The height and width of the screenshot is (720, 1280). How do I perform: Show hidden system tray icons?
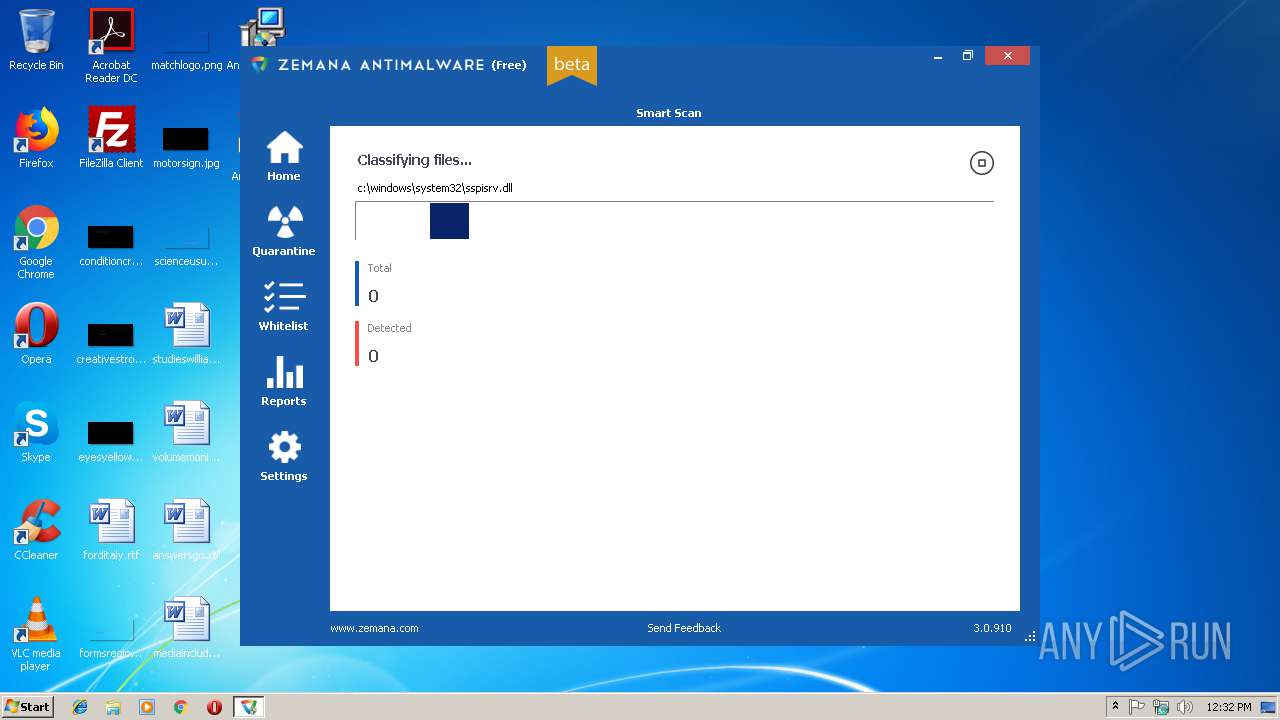pos(1116,707)
